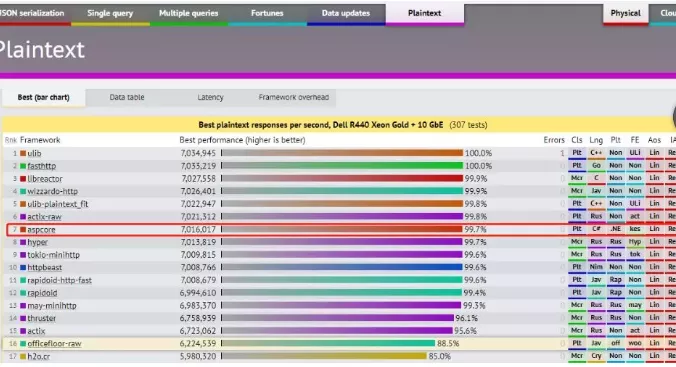Select the Plaintext tab
This screenshot has width=676, height=367.
425,13
